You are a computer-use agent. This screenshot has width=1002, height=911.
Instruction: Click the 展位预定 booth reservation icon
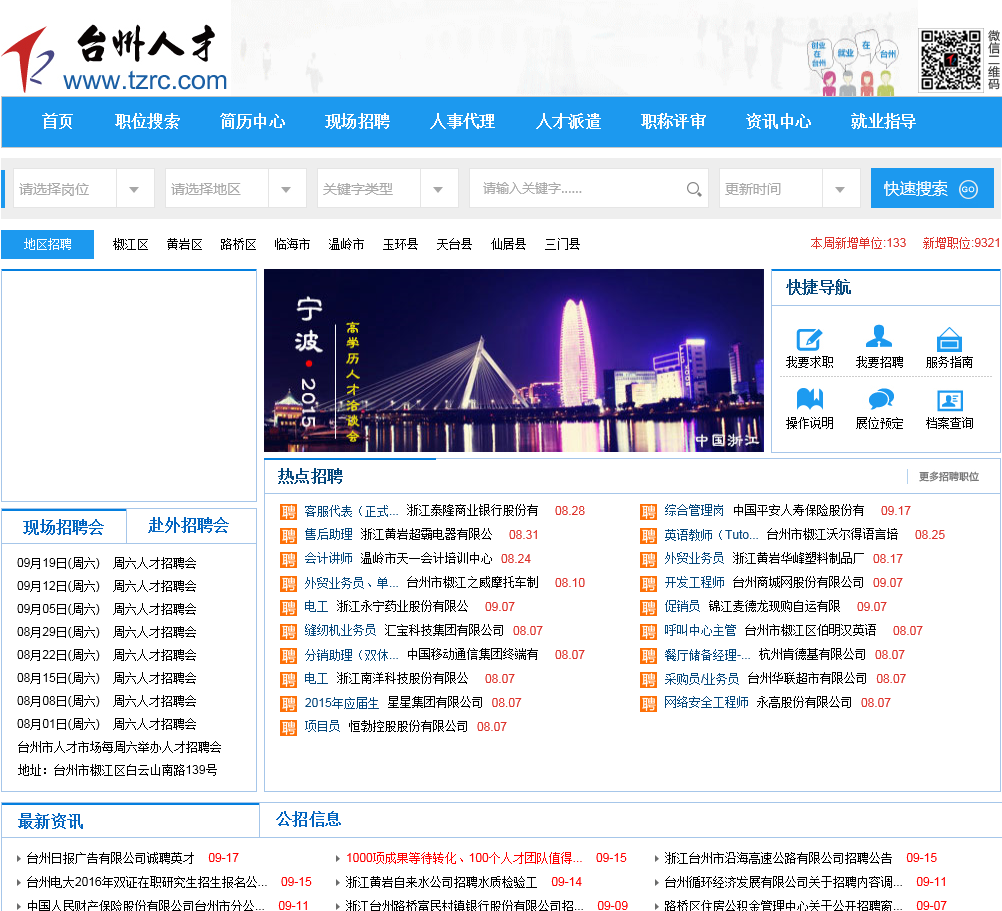(x=879, y=401)
